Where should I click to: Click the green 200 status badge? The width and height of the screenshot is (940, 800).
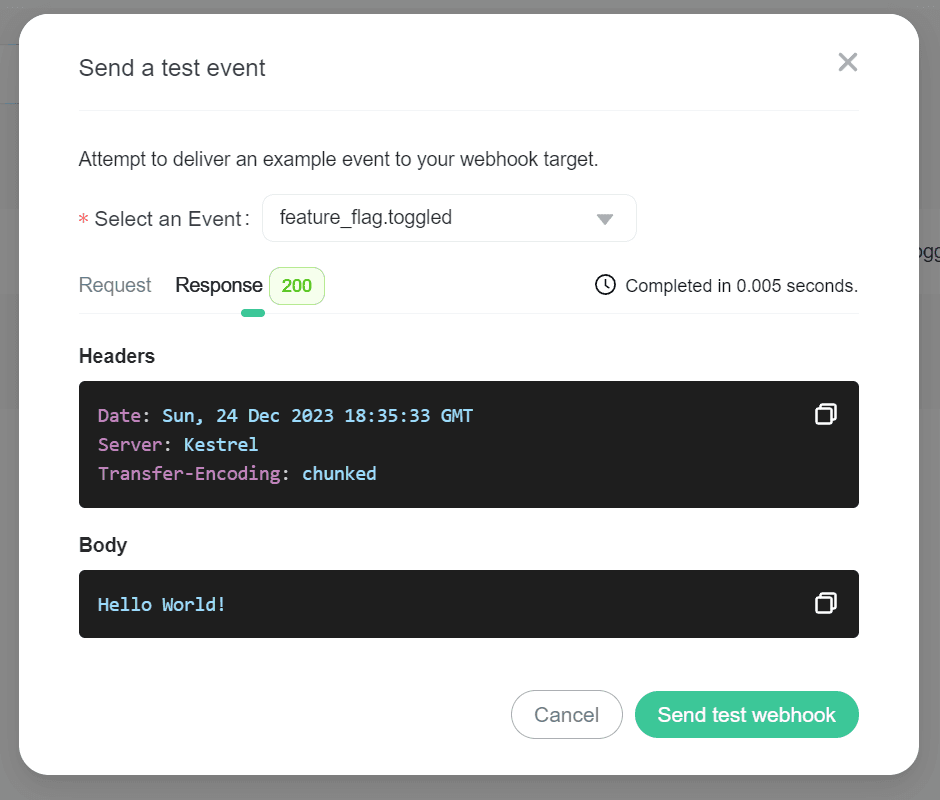pyautogui.click(x=297, y=285)
